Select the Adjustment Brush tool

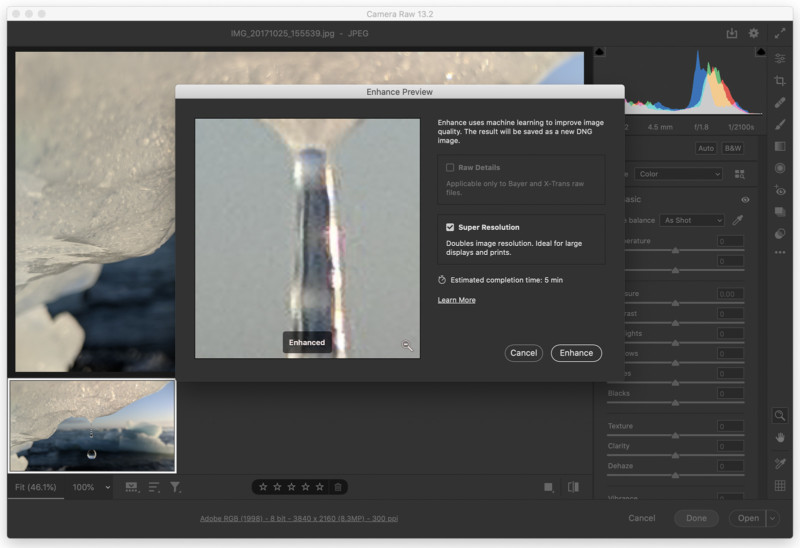pyautogui.click(x=780, y=124)
